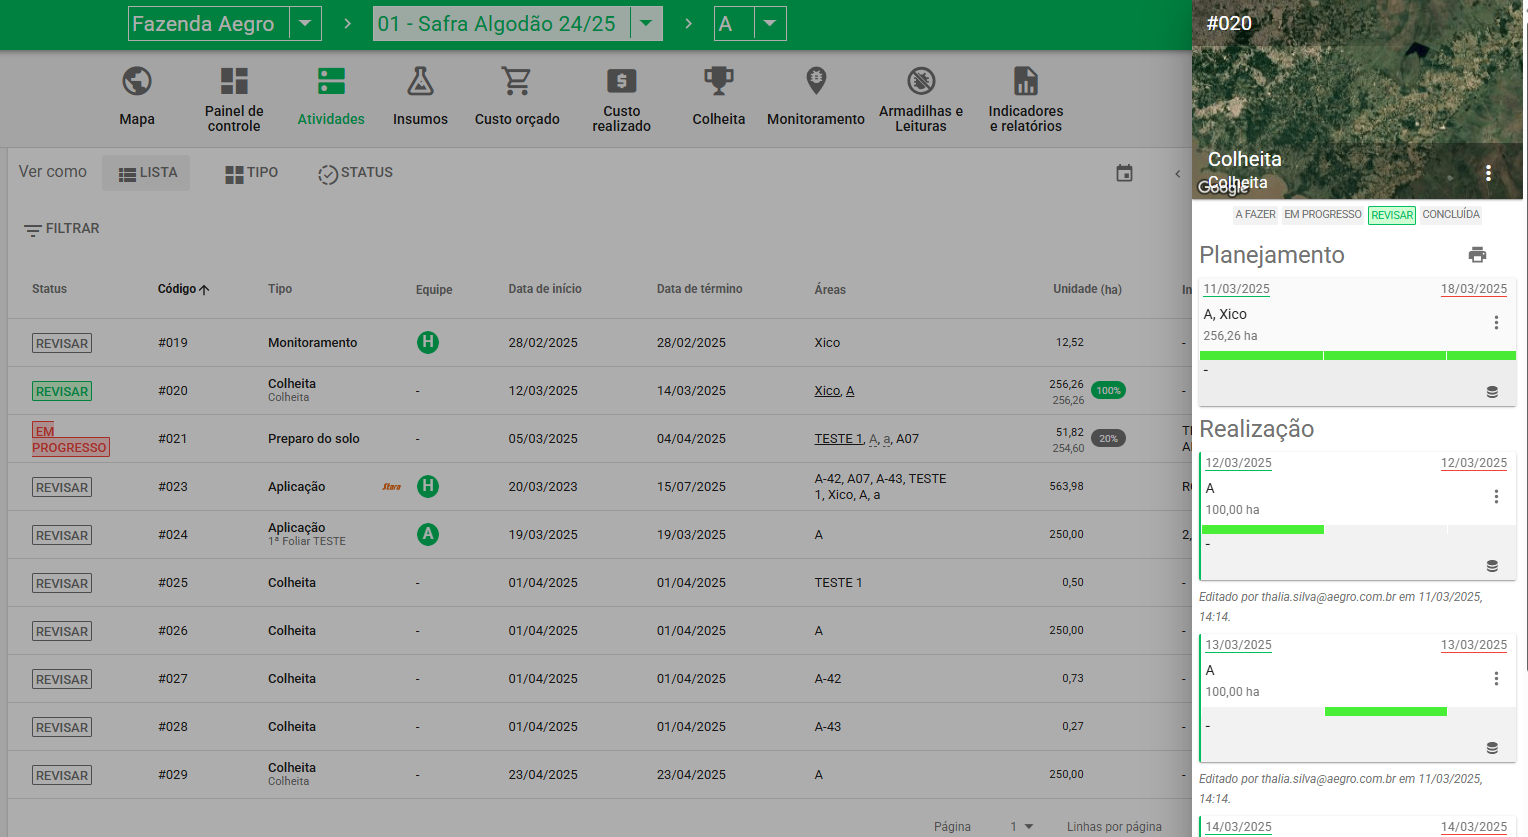Set activity status to EM PROGRESSO
The width and height of the screenshot is (1528, 837).
(x=1323, y=214)
